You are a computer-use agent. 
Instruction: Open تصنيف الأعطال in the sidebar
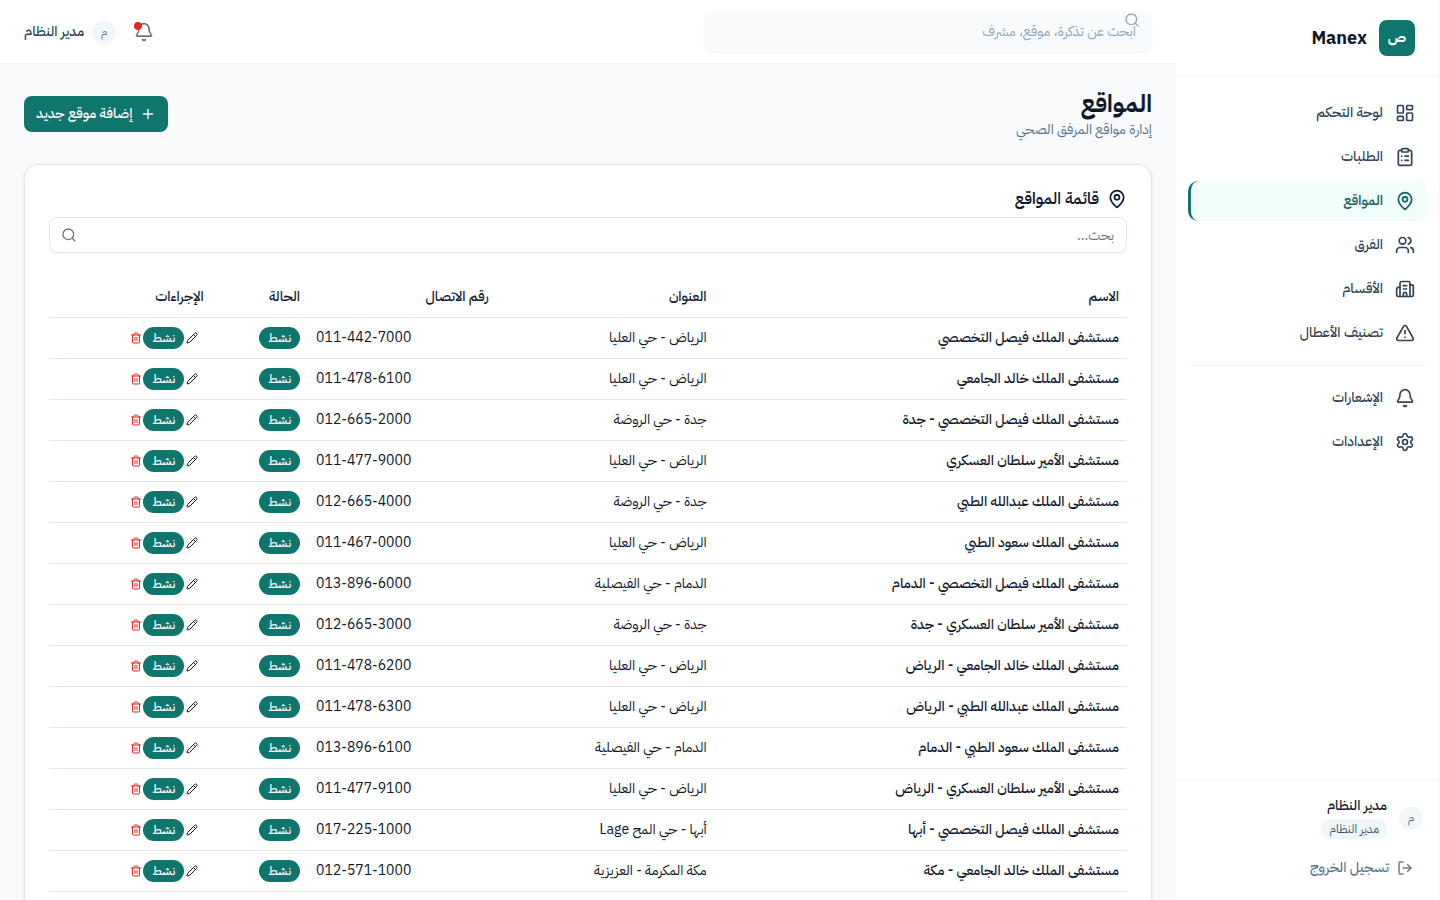pos(1307,333)
